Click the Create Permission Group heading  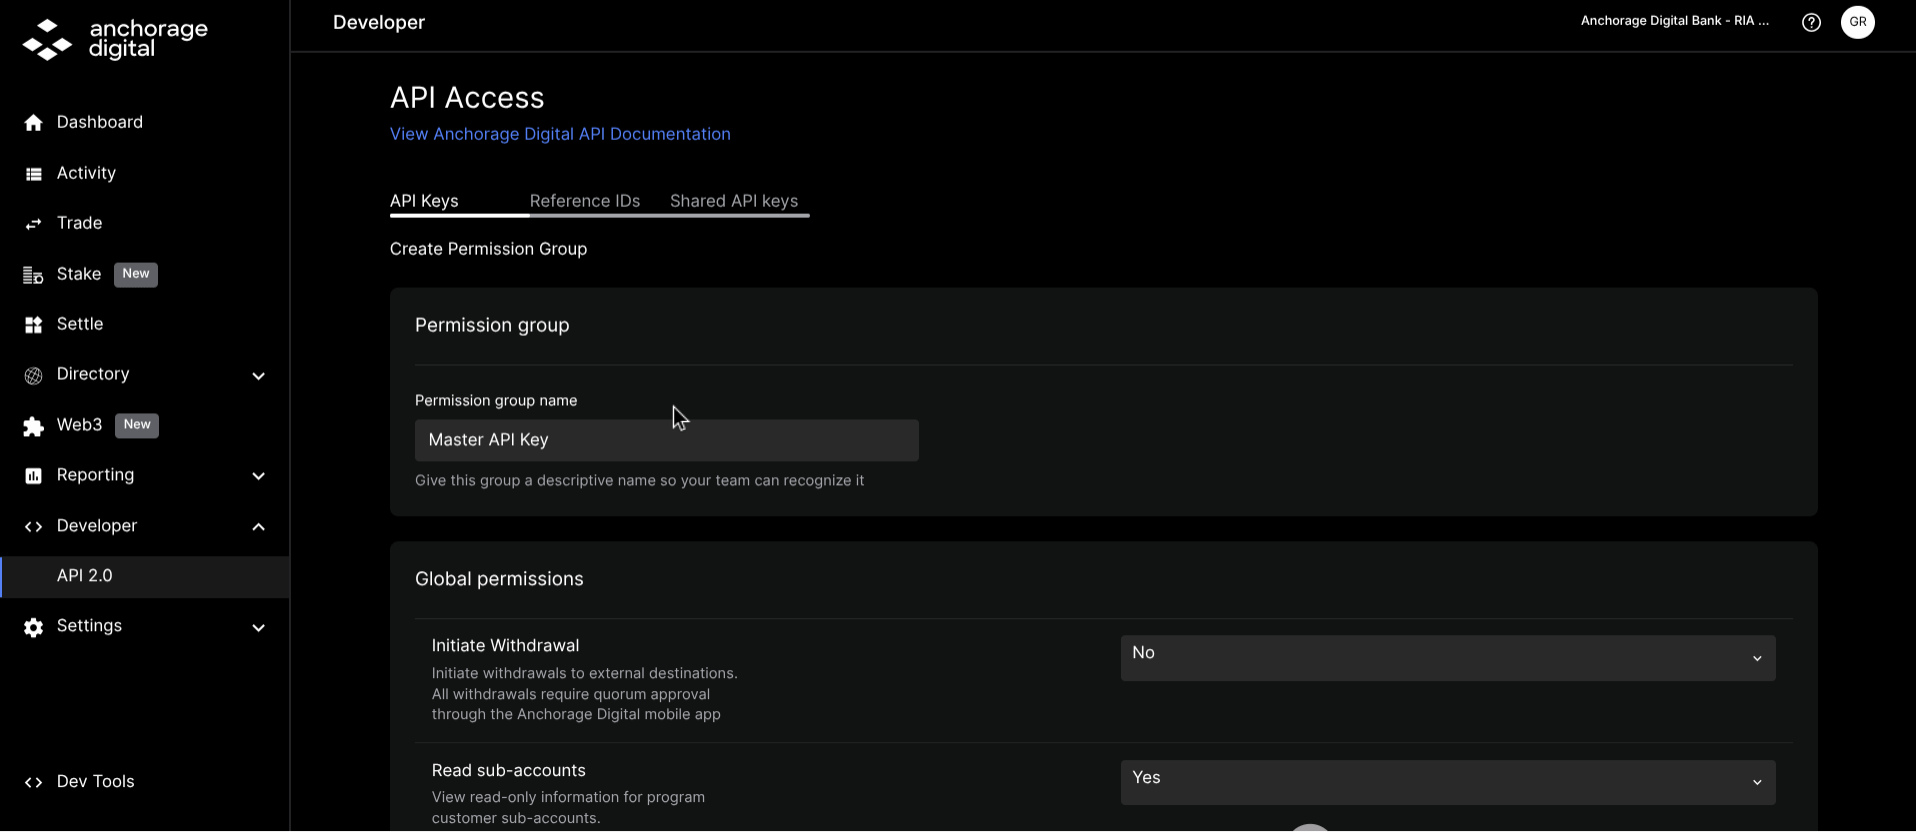coord(488,249)
